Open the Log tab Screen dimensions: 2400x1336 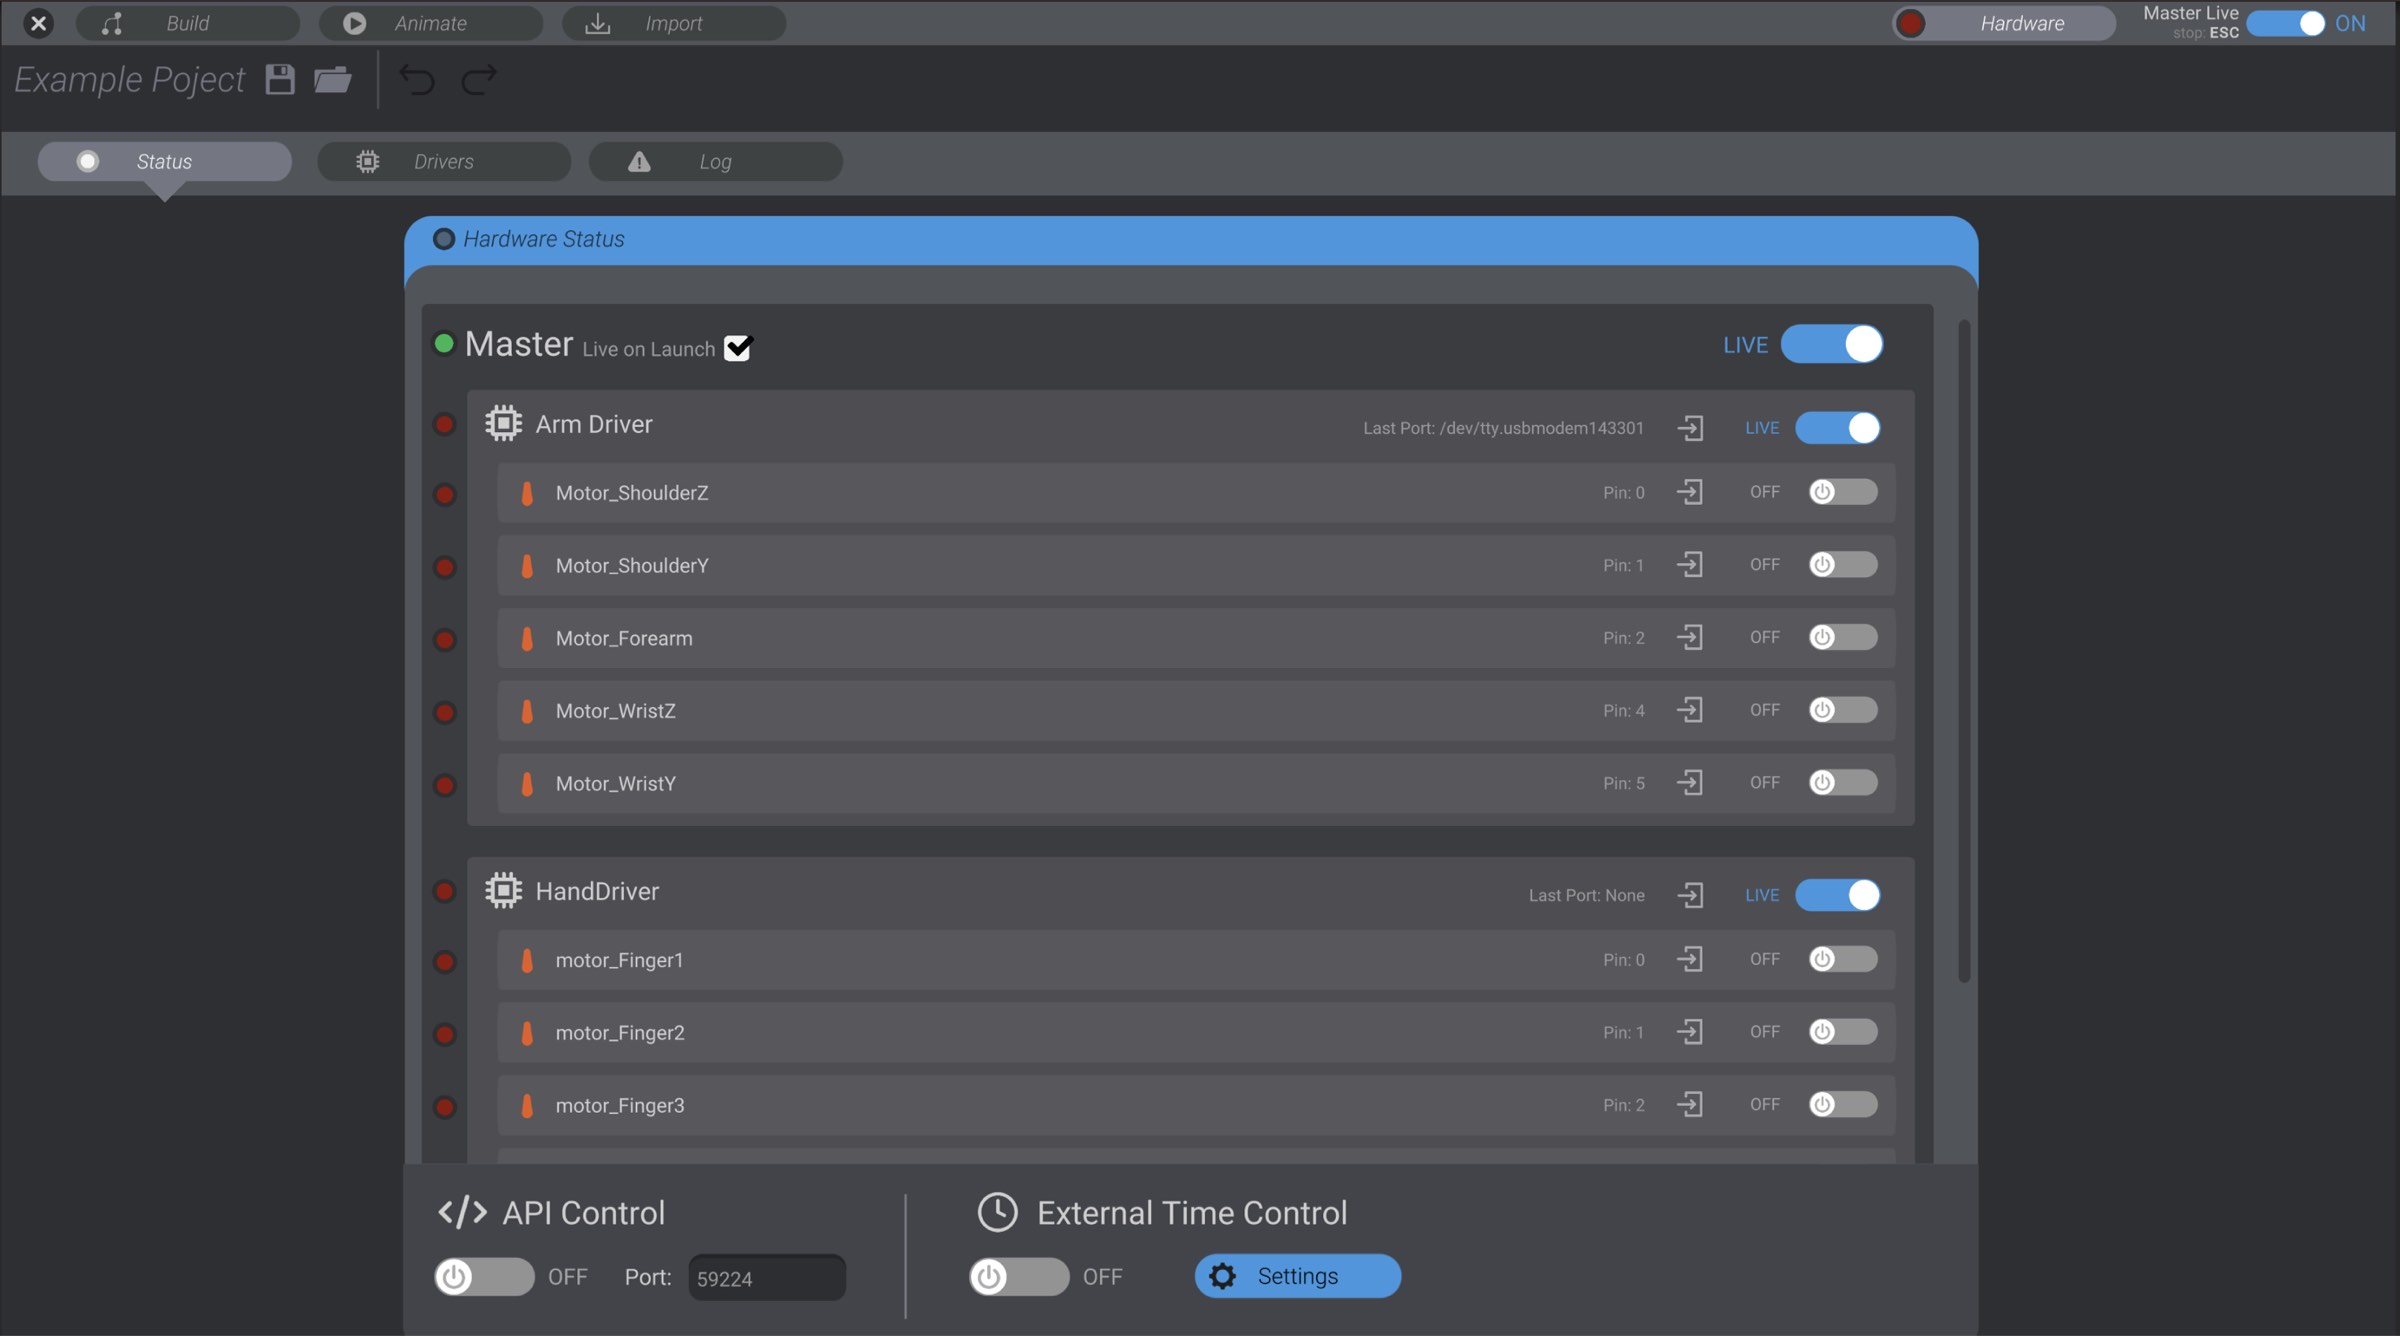[x=715, y=161]
